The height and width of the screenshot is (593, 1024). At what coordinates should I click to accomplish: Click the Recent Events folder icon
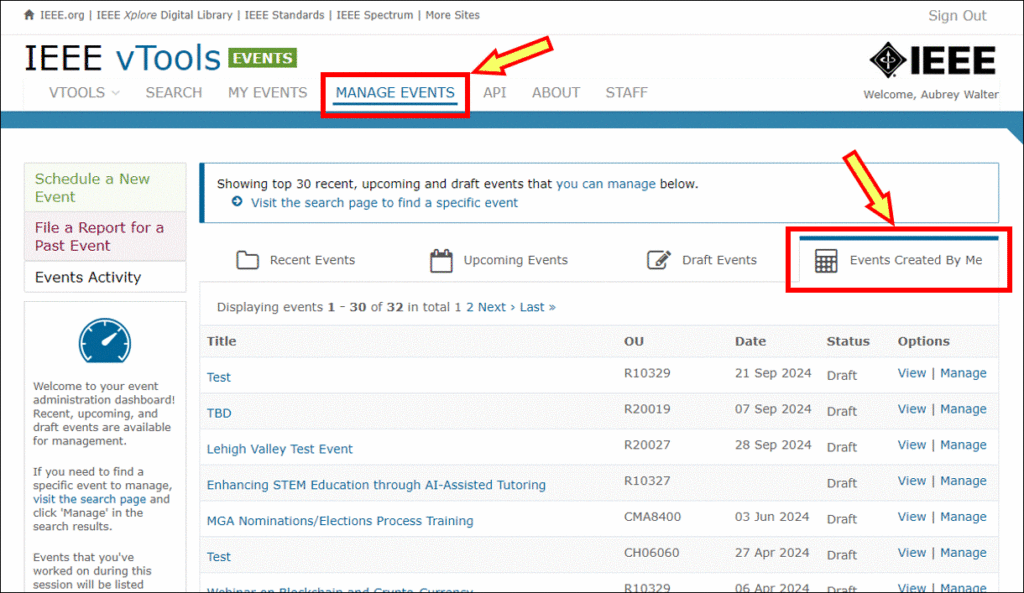pos(248,260)
